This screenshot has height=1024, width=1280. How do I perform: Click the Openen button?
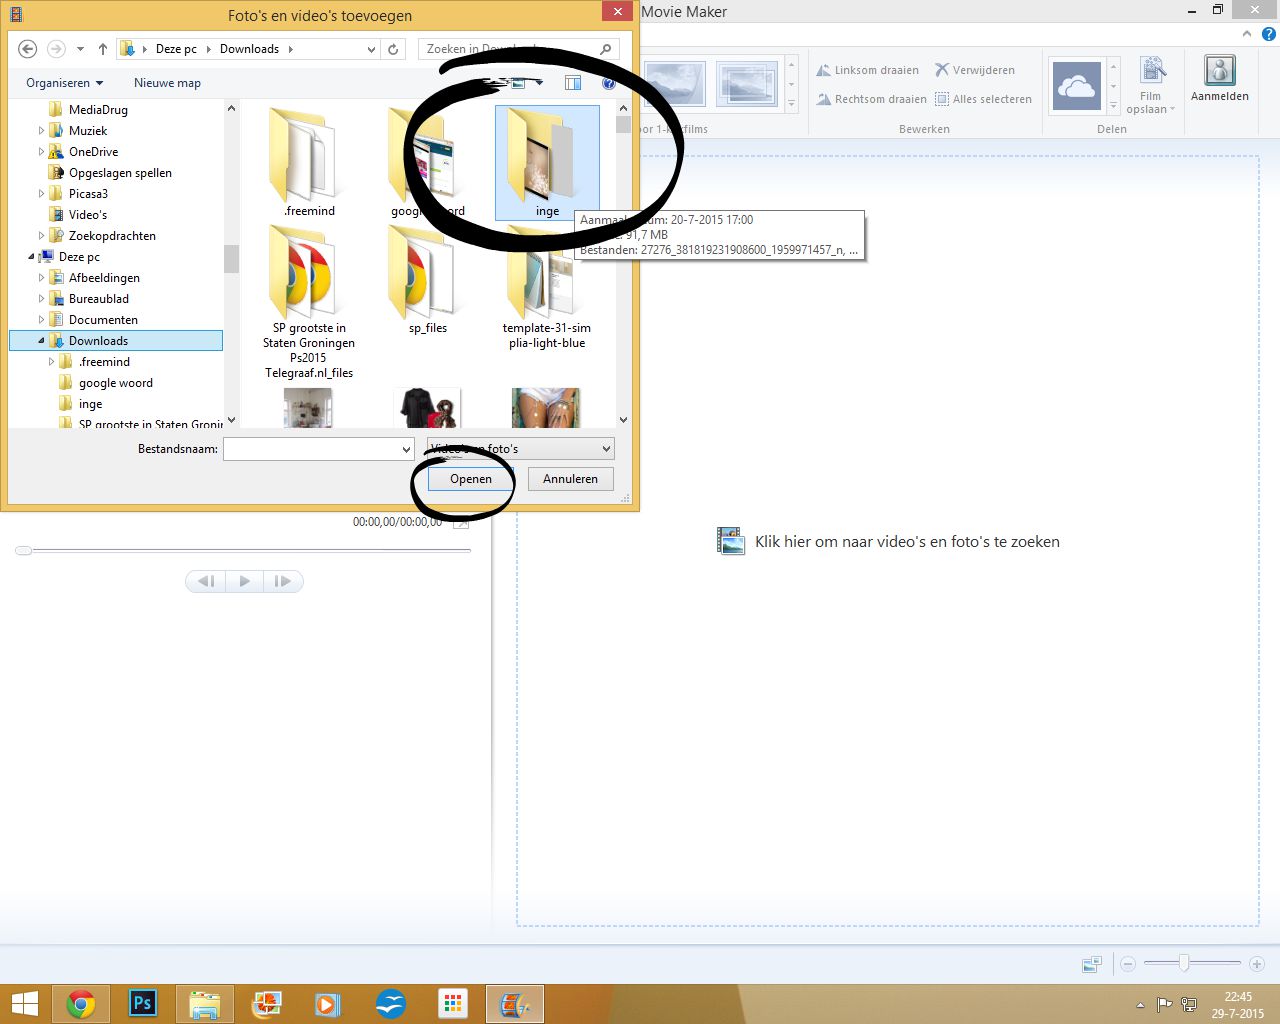click(470, 479)
